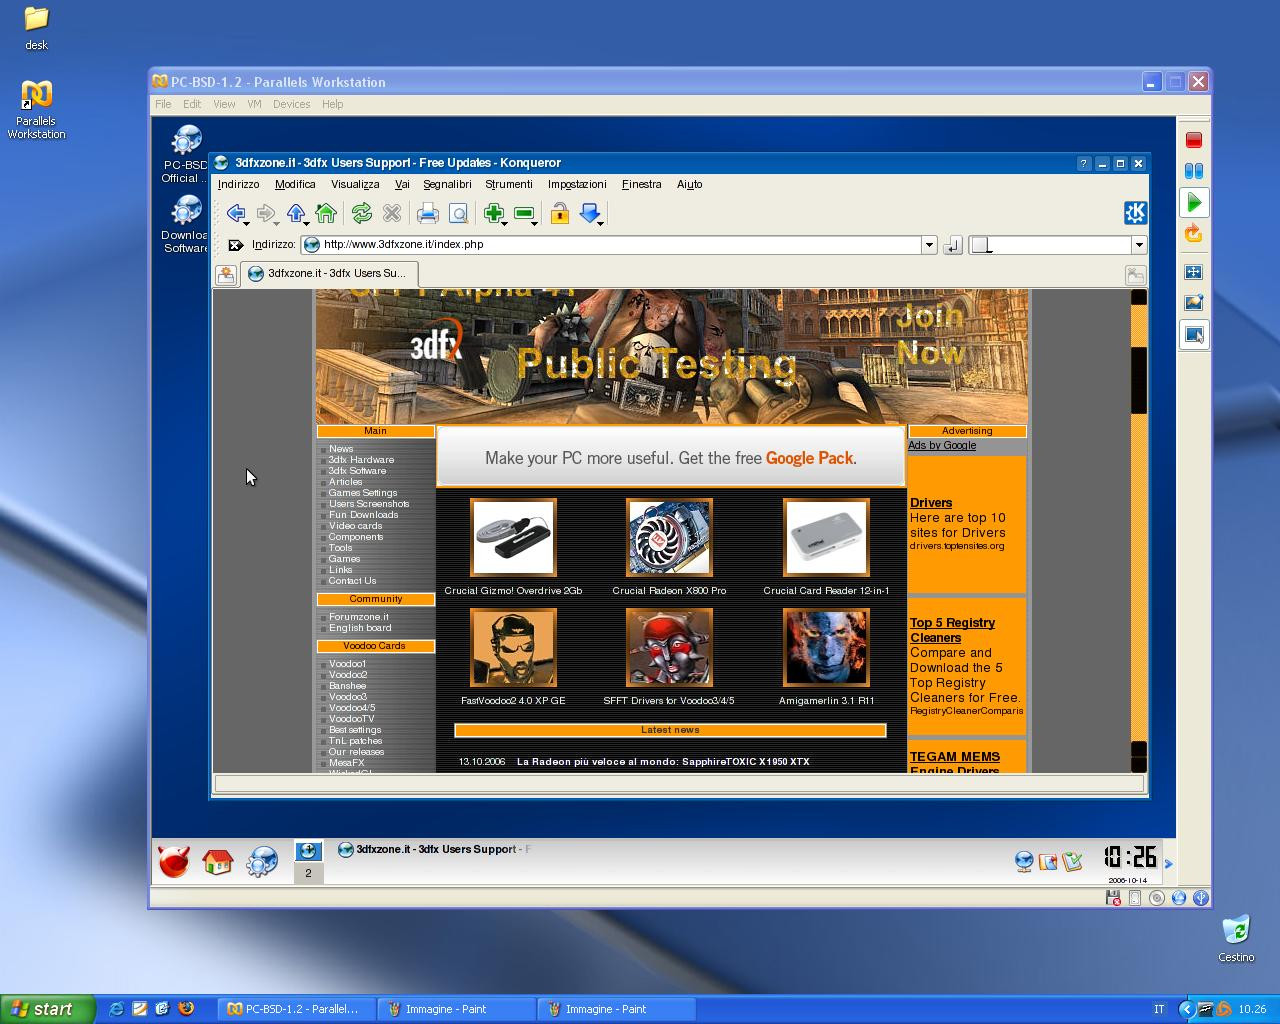Click the Google Pack banner ad
1280x1024 pixels.
[671, 458]
